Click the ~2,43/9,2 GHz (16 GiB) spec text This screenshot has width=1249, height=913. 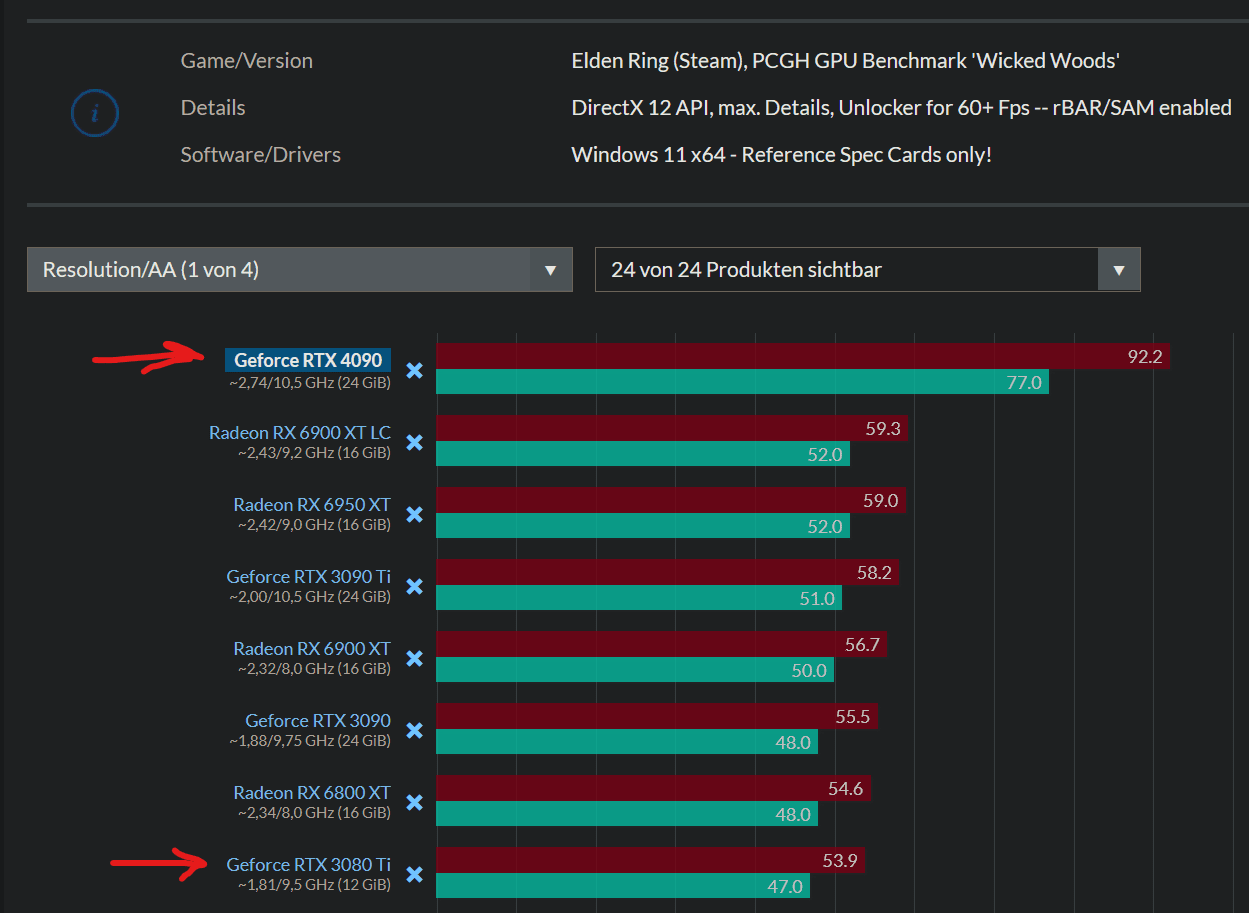point(314,453)
